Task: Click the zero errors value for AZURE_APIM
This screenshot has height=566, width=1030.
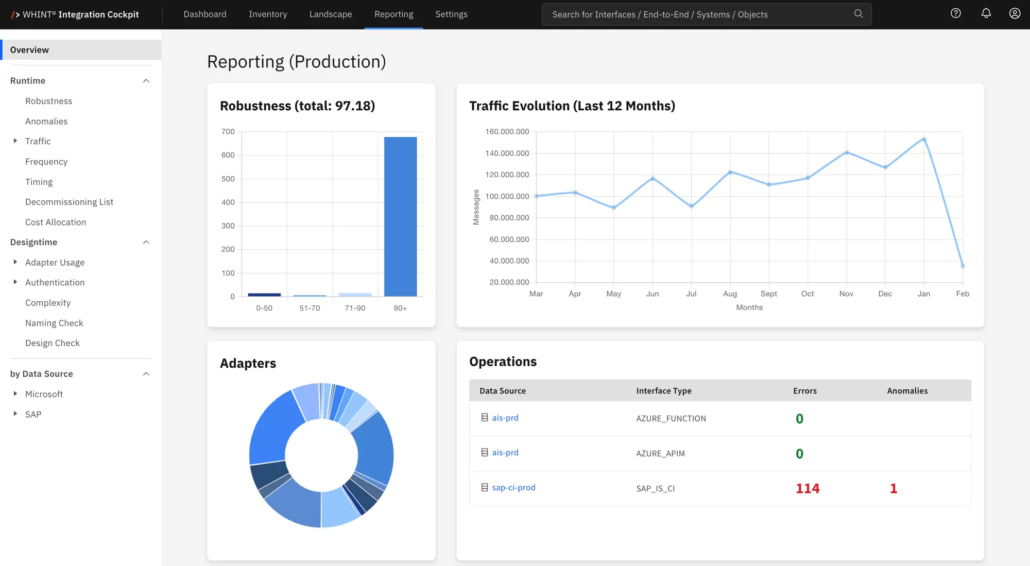Action: click(799, 454)
